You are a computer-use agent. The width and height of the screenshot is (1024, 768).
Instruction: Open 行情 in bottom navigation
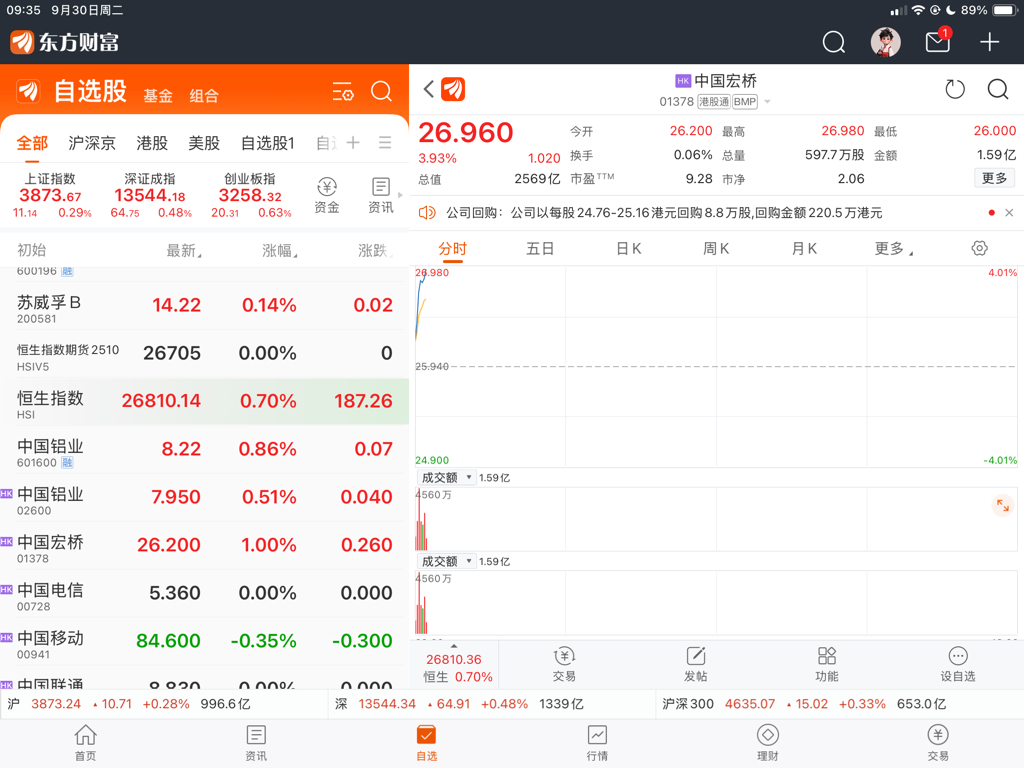pos(597,743)
